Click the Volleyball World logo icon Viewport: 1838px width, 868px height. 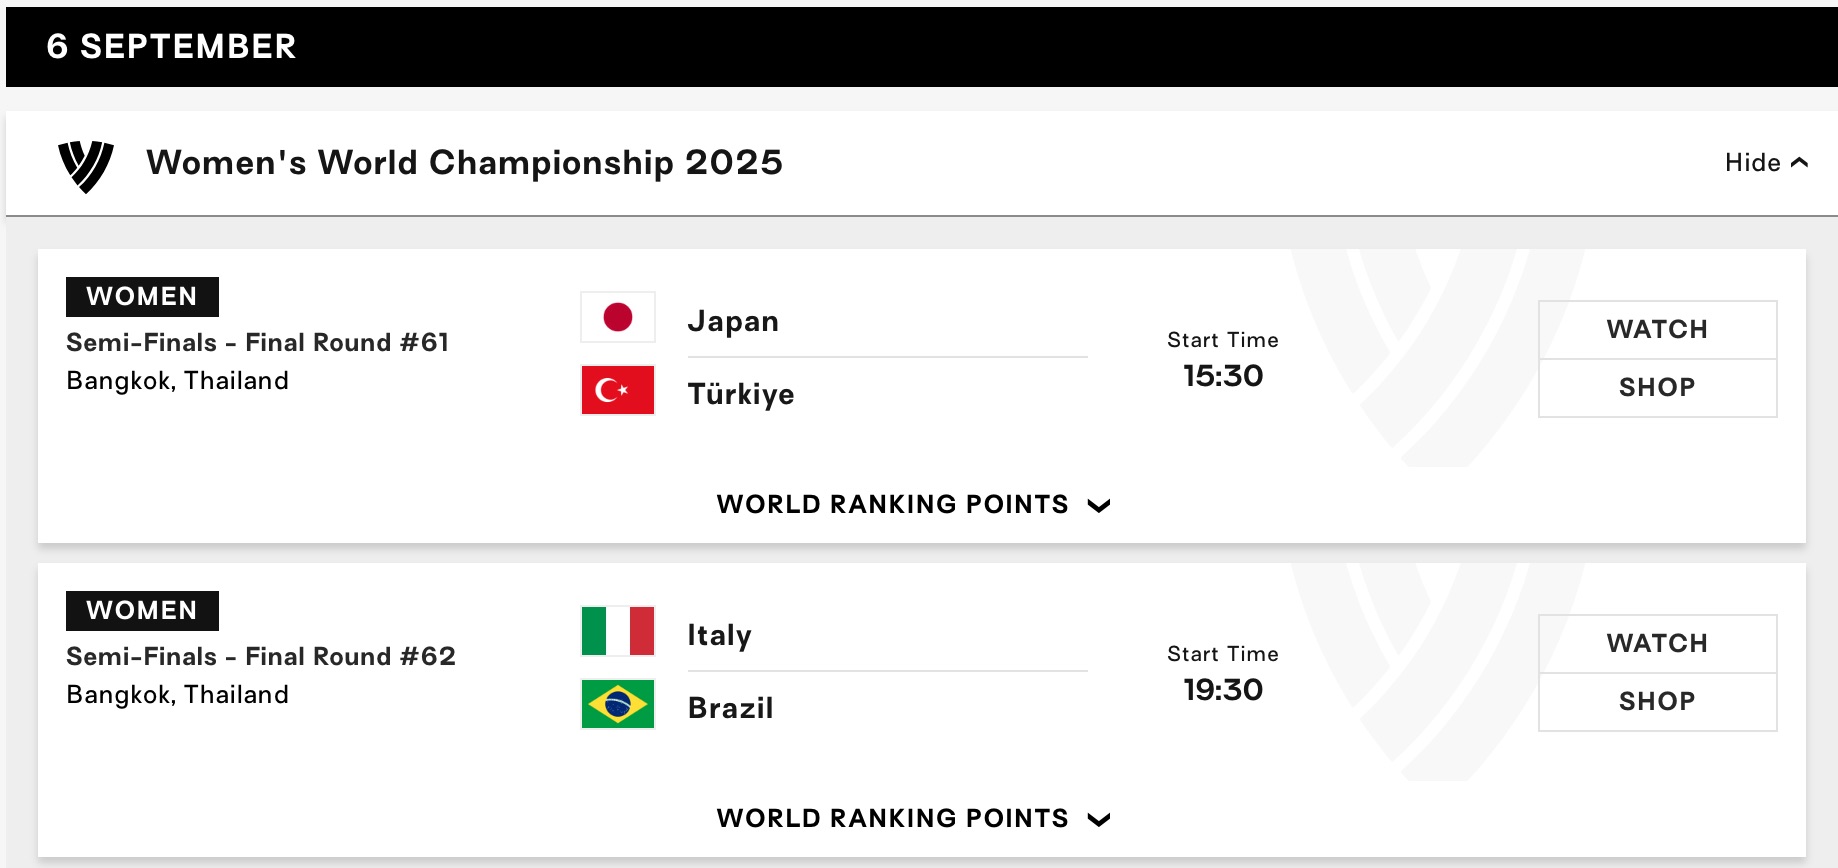tap(86, 165)
